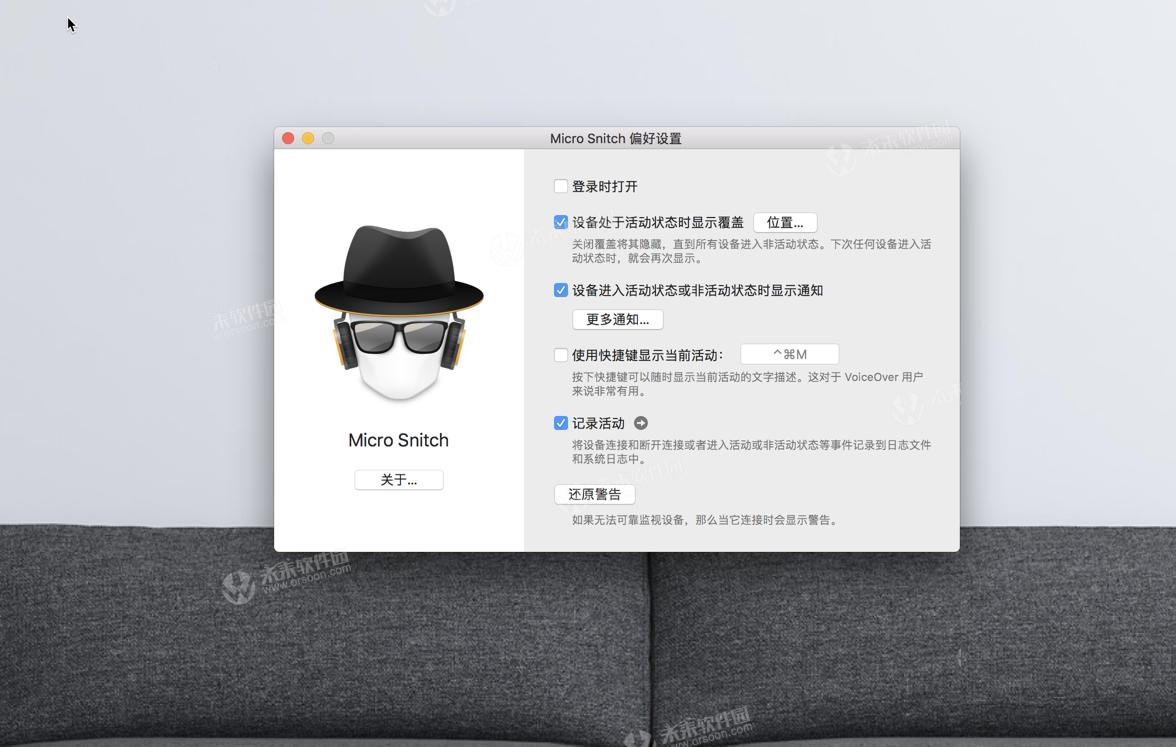
Task: Open the 位置... overlay position dialog
Action: tap(784, 222)
